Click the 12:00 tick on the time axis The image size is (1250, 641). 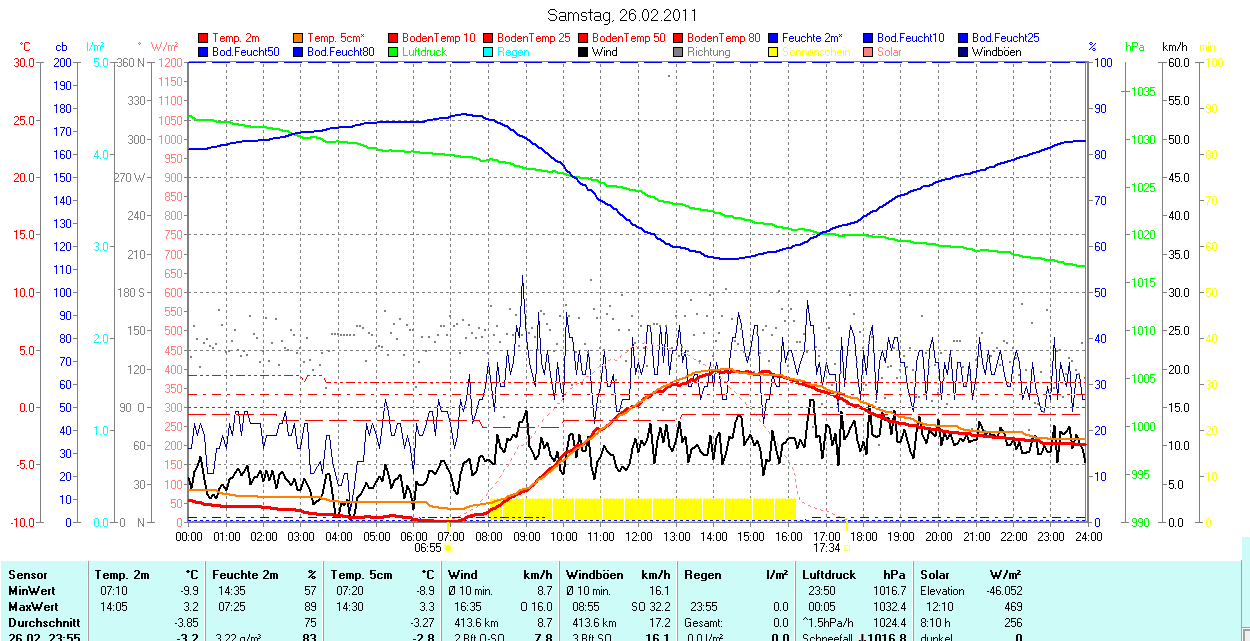pos(639,536)
